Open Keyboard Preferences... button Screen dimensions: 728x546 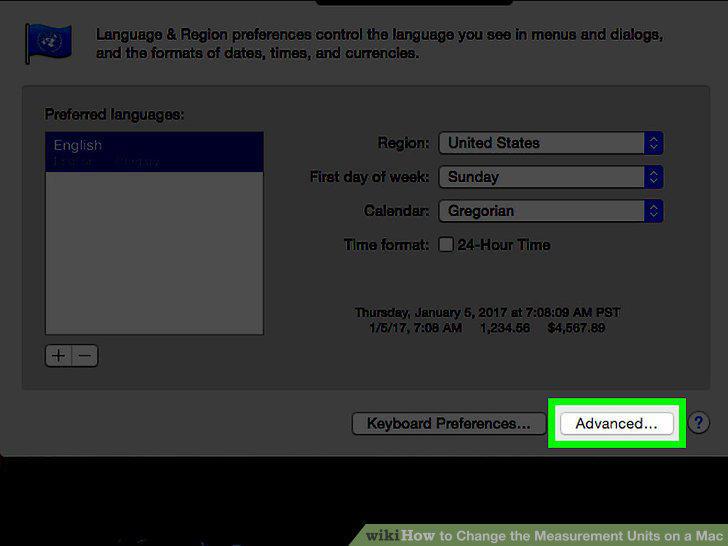(449, 423)
